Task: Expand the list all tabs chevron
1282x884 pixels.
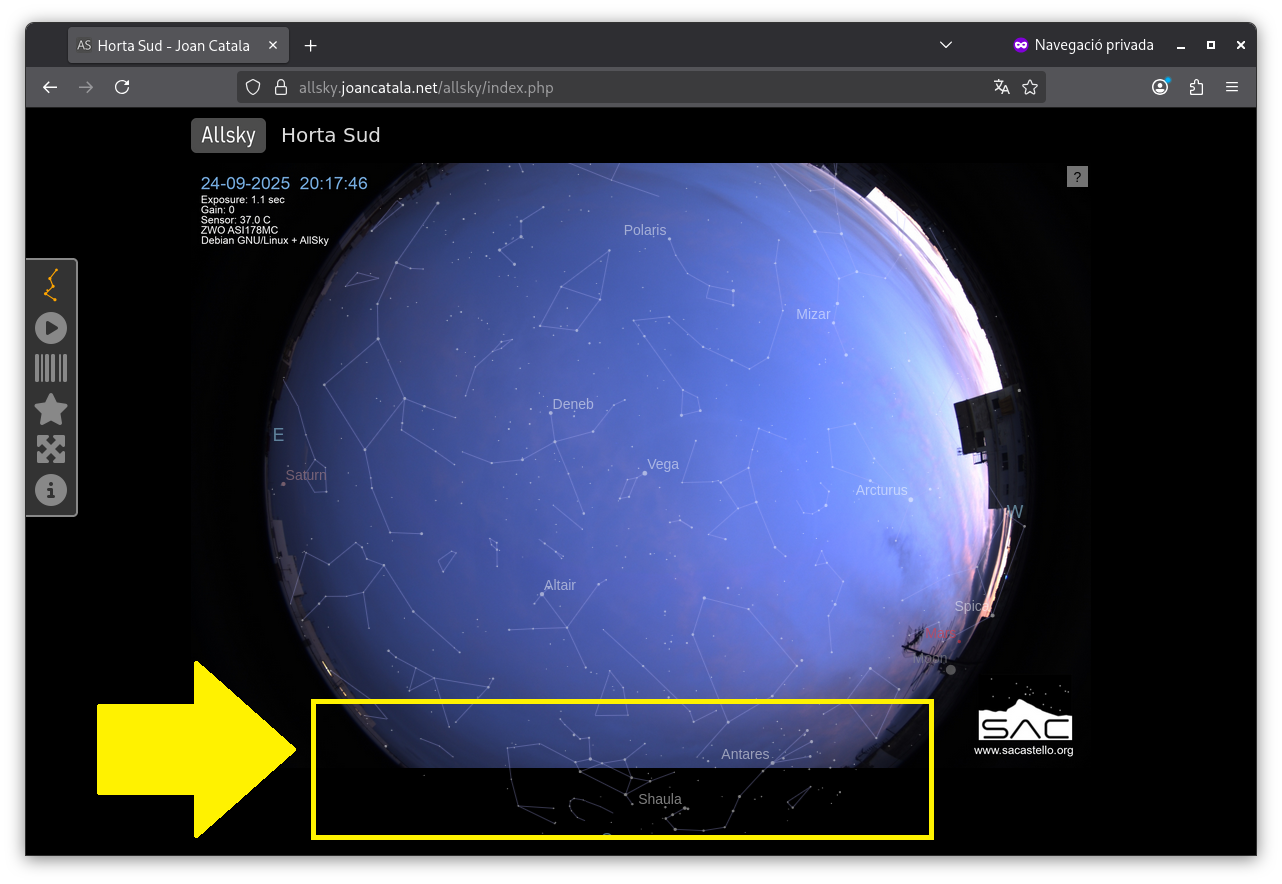Action: click(x=946, y=45)
